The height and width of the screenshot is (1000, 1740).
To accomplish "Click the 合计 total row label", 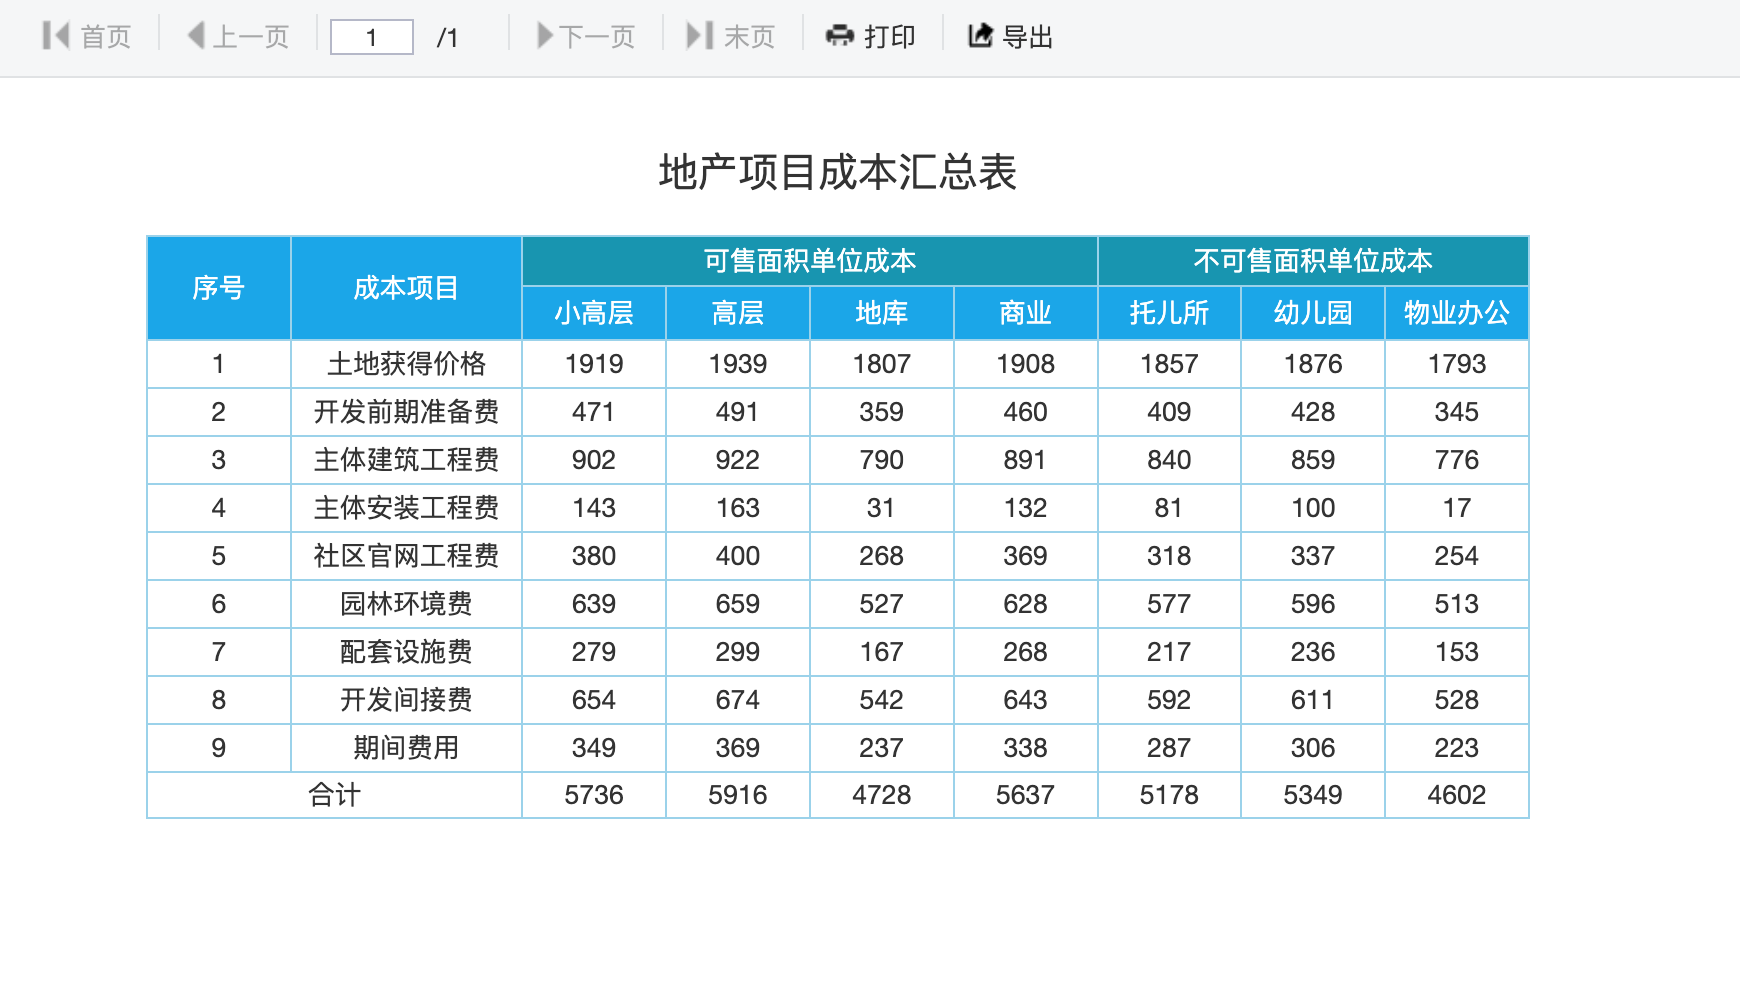I will coord(334,795).
